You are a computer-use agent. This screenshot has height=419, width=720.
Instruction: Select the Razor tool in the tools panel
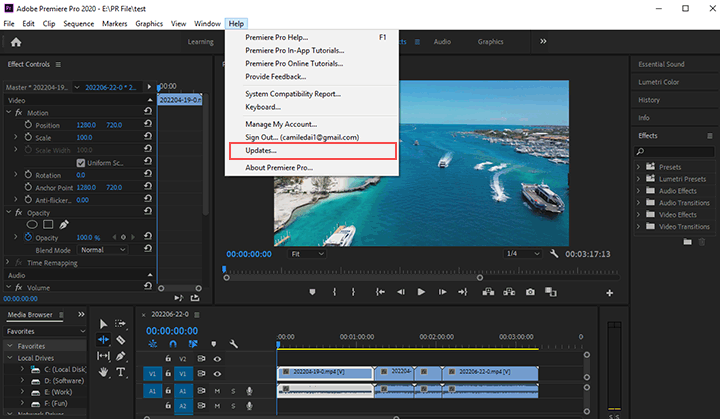click(121, 340)
